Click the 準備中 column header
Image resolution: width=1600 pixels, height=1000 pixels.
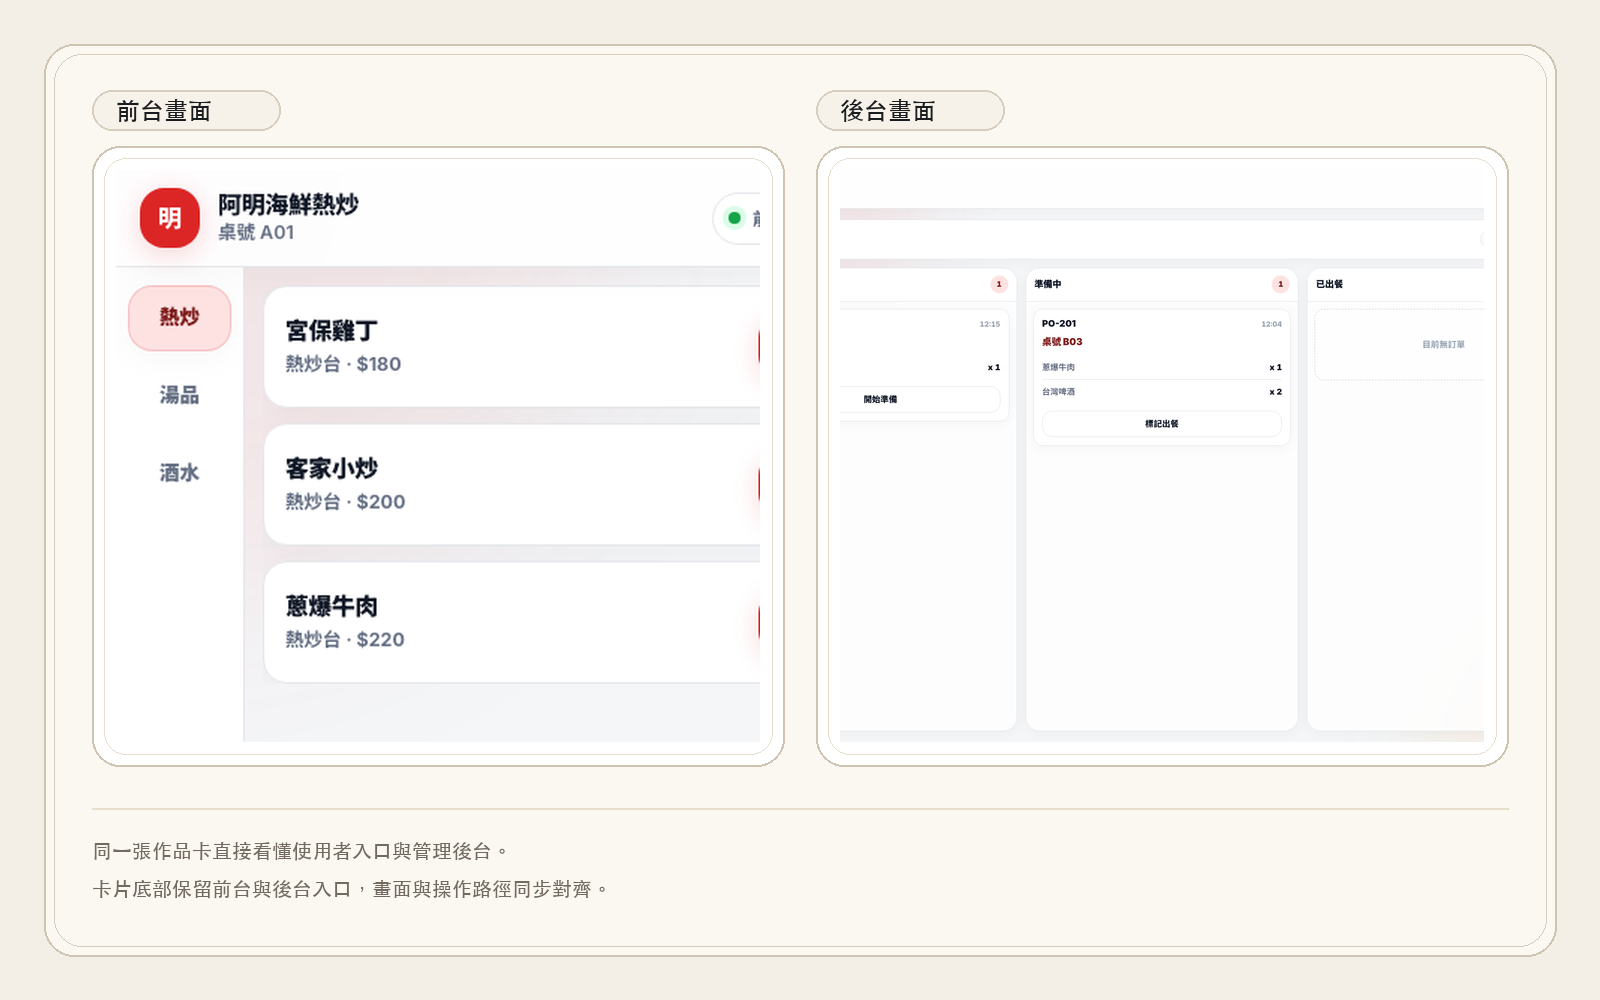click(1162, 284)
